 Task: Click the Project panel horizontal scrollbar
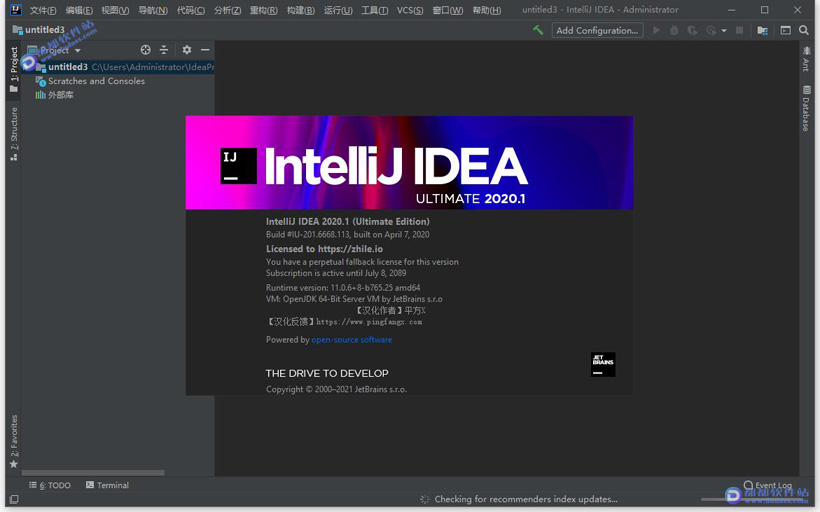(x=93, y=473)
